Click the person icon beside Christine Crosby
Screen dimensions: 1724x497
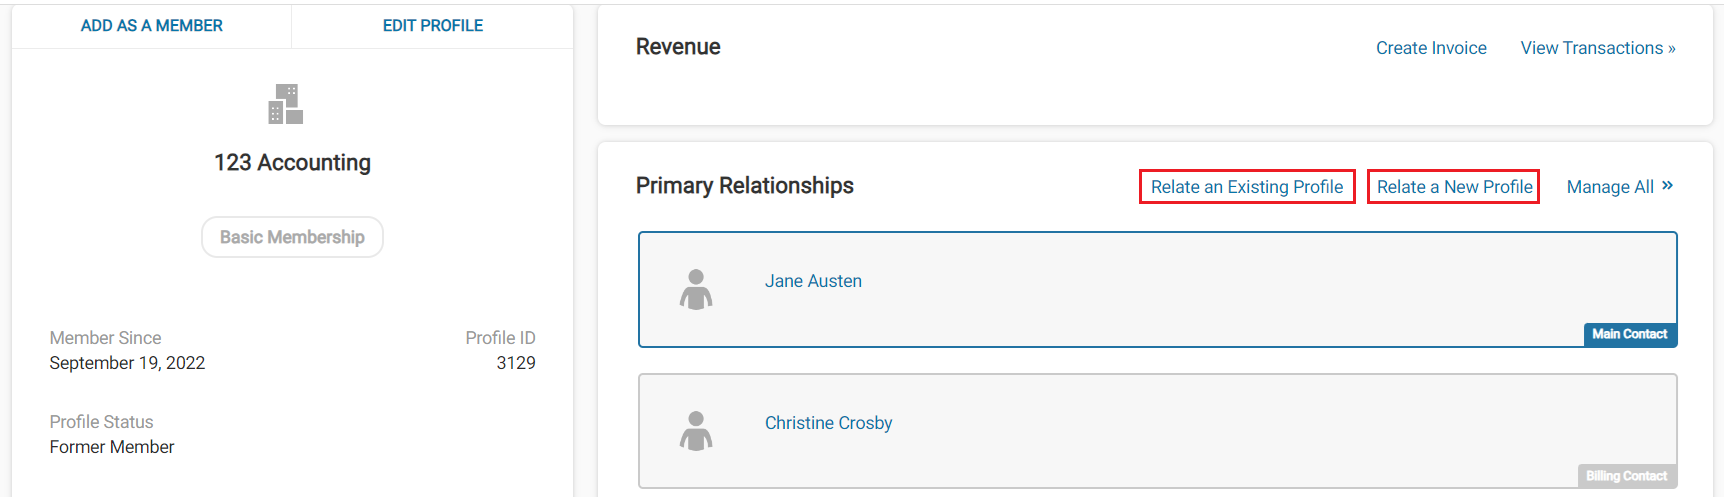[x=696, y=432]
